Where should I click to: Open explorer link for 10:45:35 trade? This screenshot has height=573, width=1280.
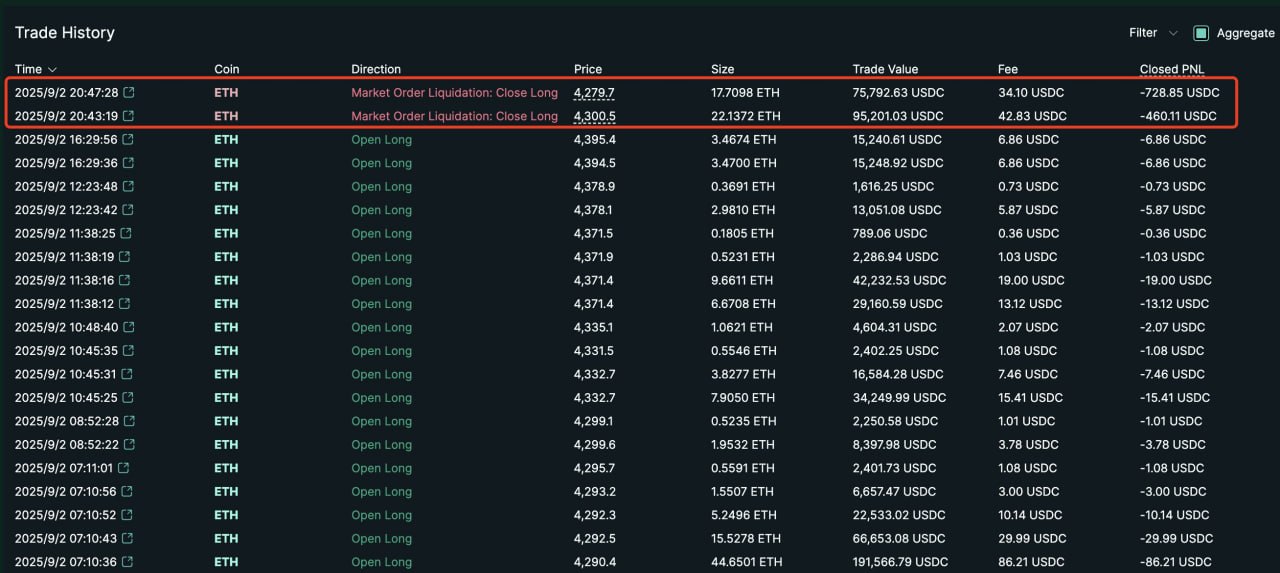128,351
